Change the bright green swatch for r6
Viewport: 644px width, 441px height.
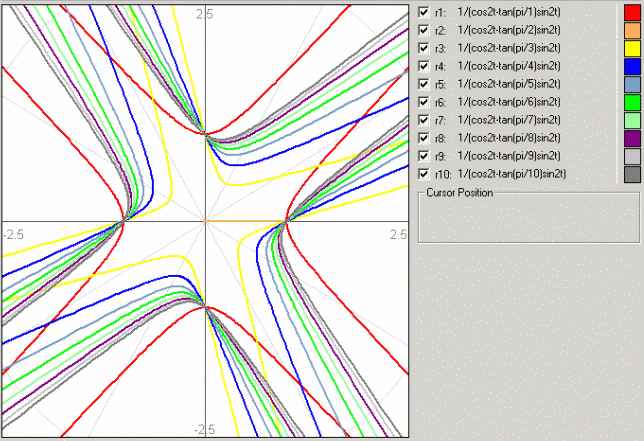click(x=632, y=102)
